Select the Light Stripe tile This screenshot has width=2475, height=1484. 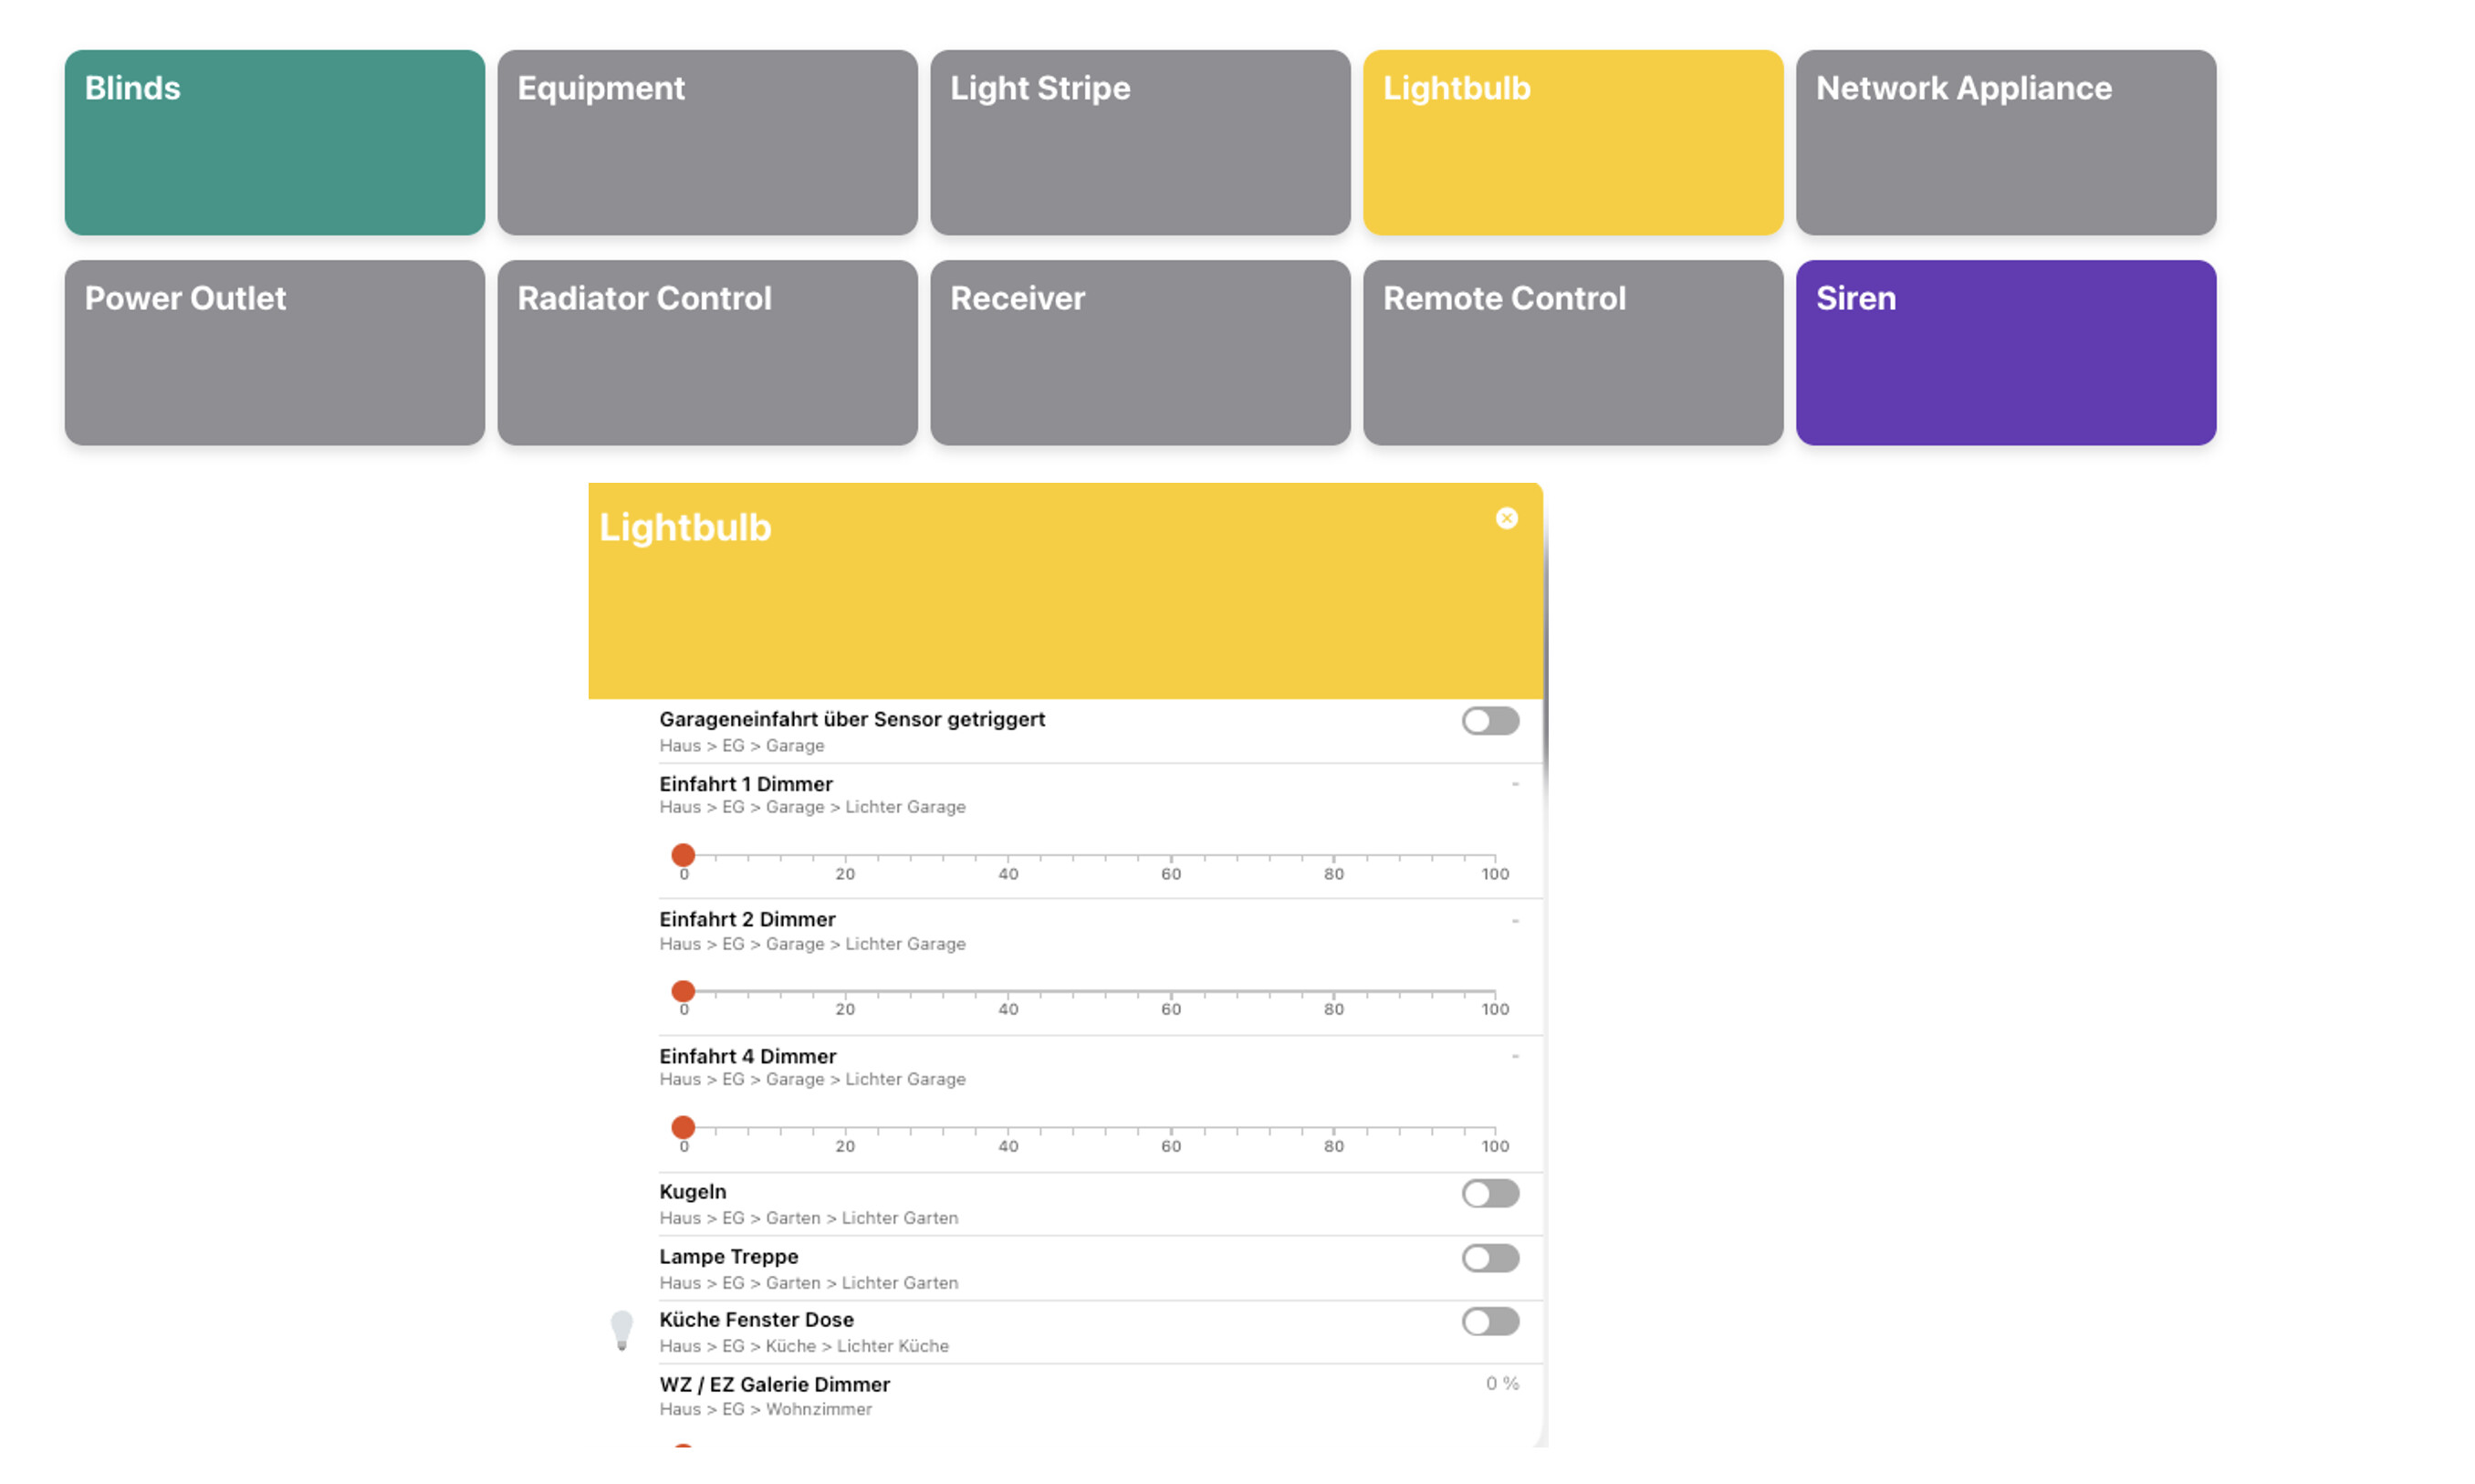point(1140,142)
